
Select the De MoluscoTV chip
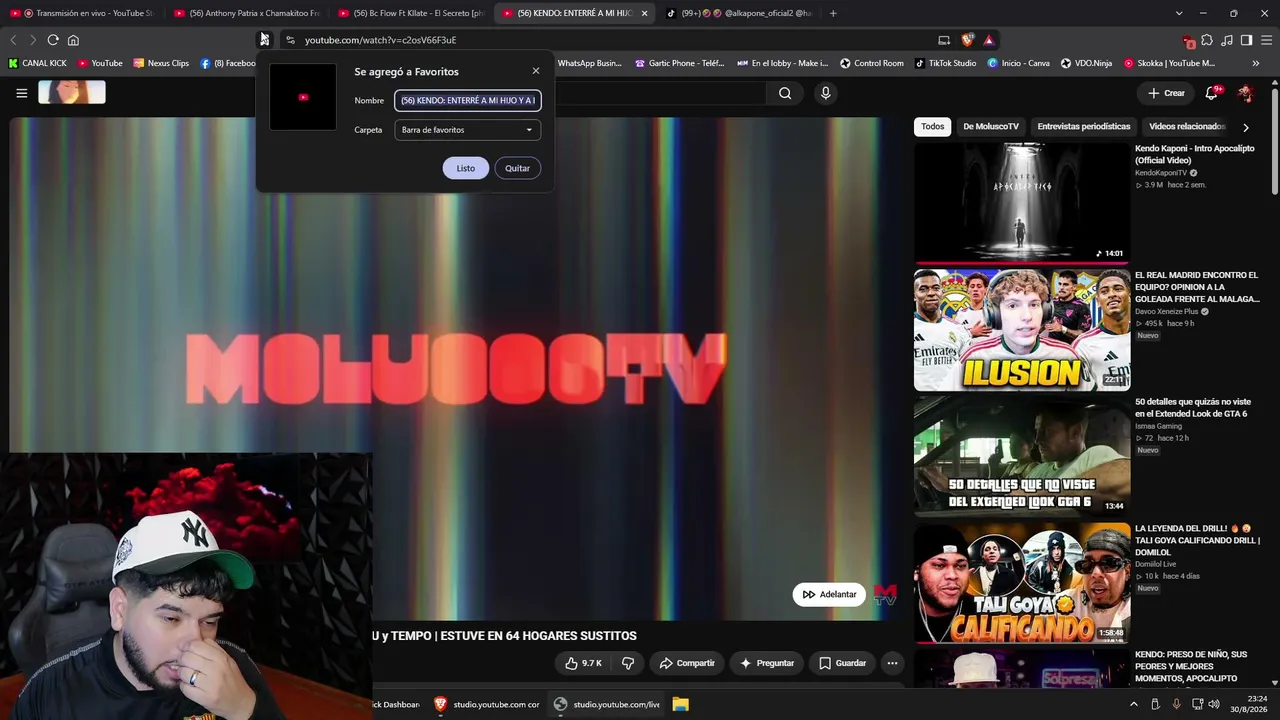991,127
